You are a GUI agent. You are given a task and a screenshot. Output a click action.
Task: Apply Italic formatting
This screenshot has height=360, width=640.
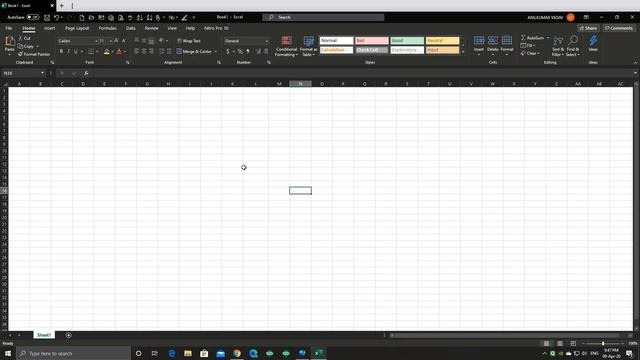click(69, 51)
